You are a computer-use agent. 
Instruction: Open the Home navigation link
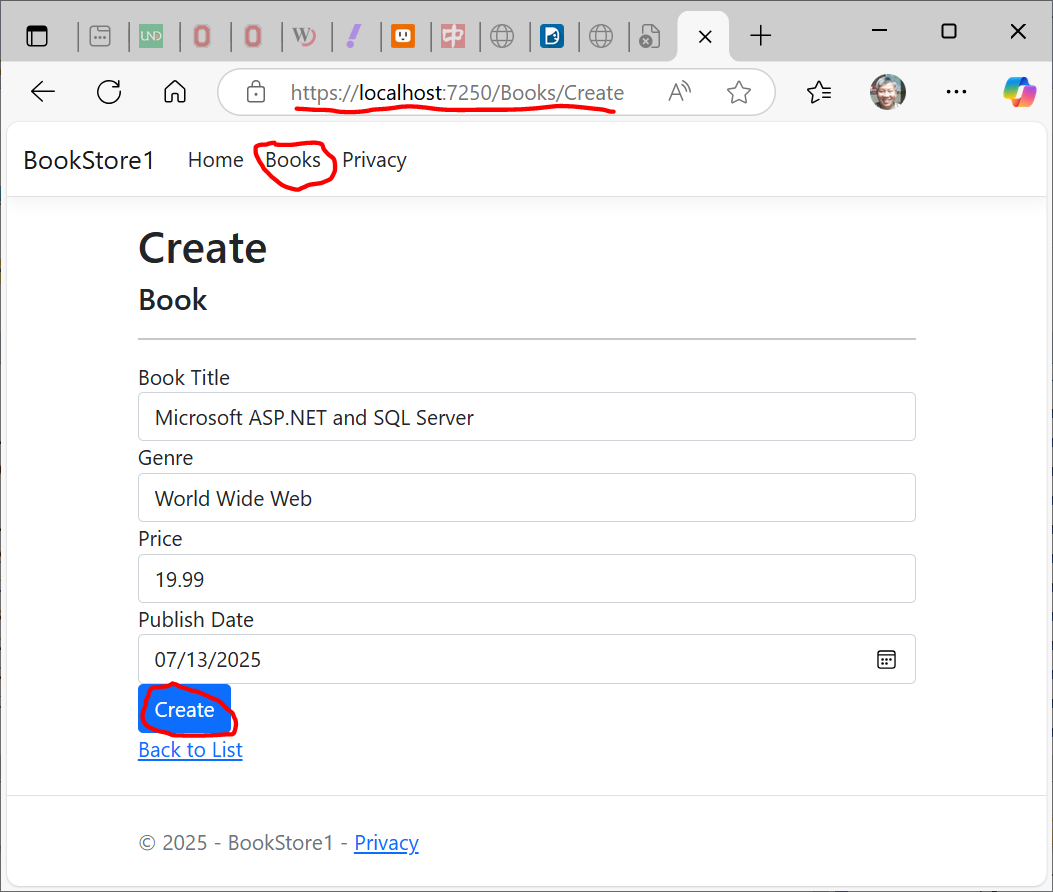pyautogui.click(x=216, y=160)
